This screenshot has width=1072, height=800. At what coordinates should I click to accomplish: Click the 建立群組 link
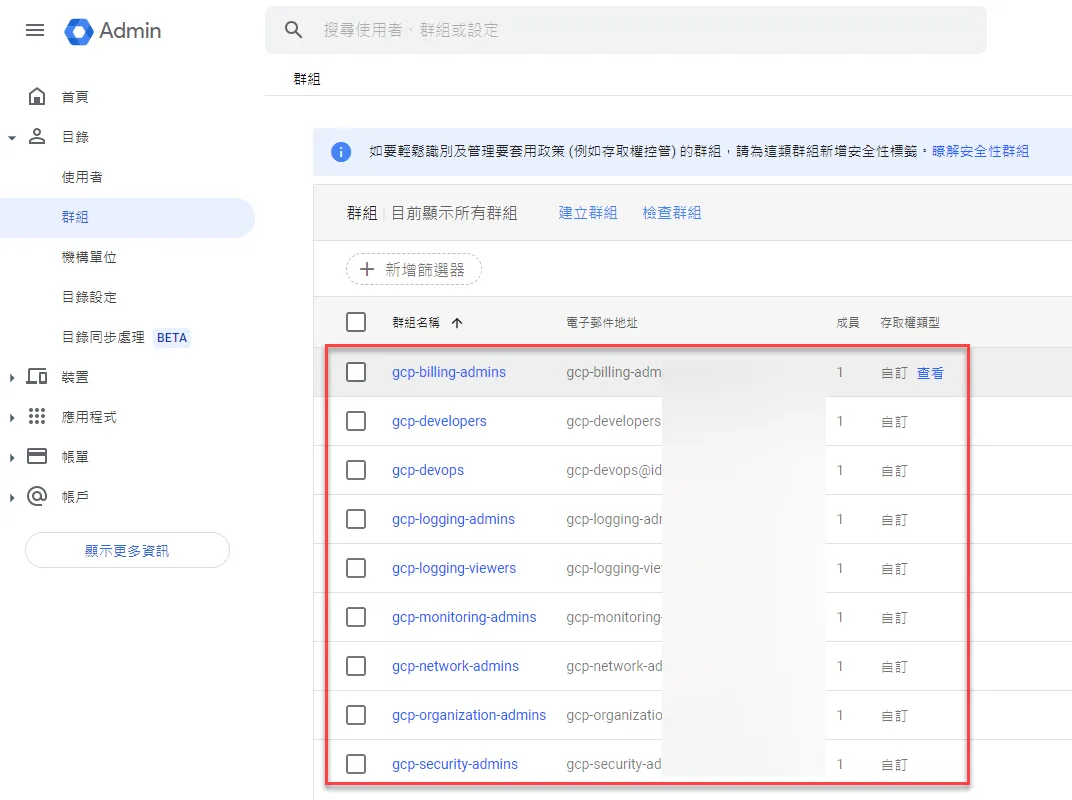click(x=587, y=213)
